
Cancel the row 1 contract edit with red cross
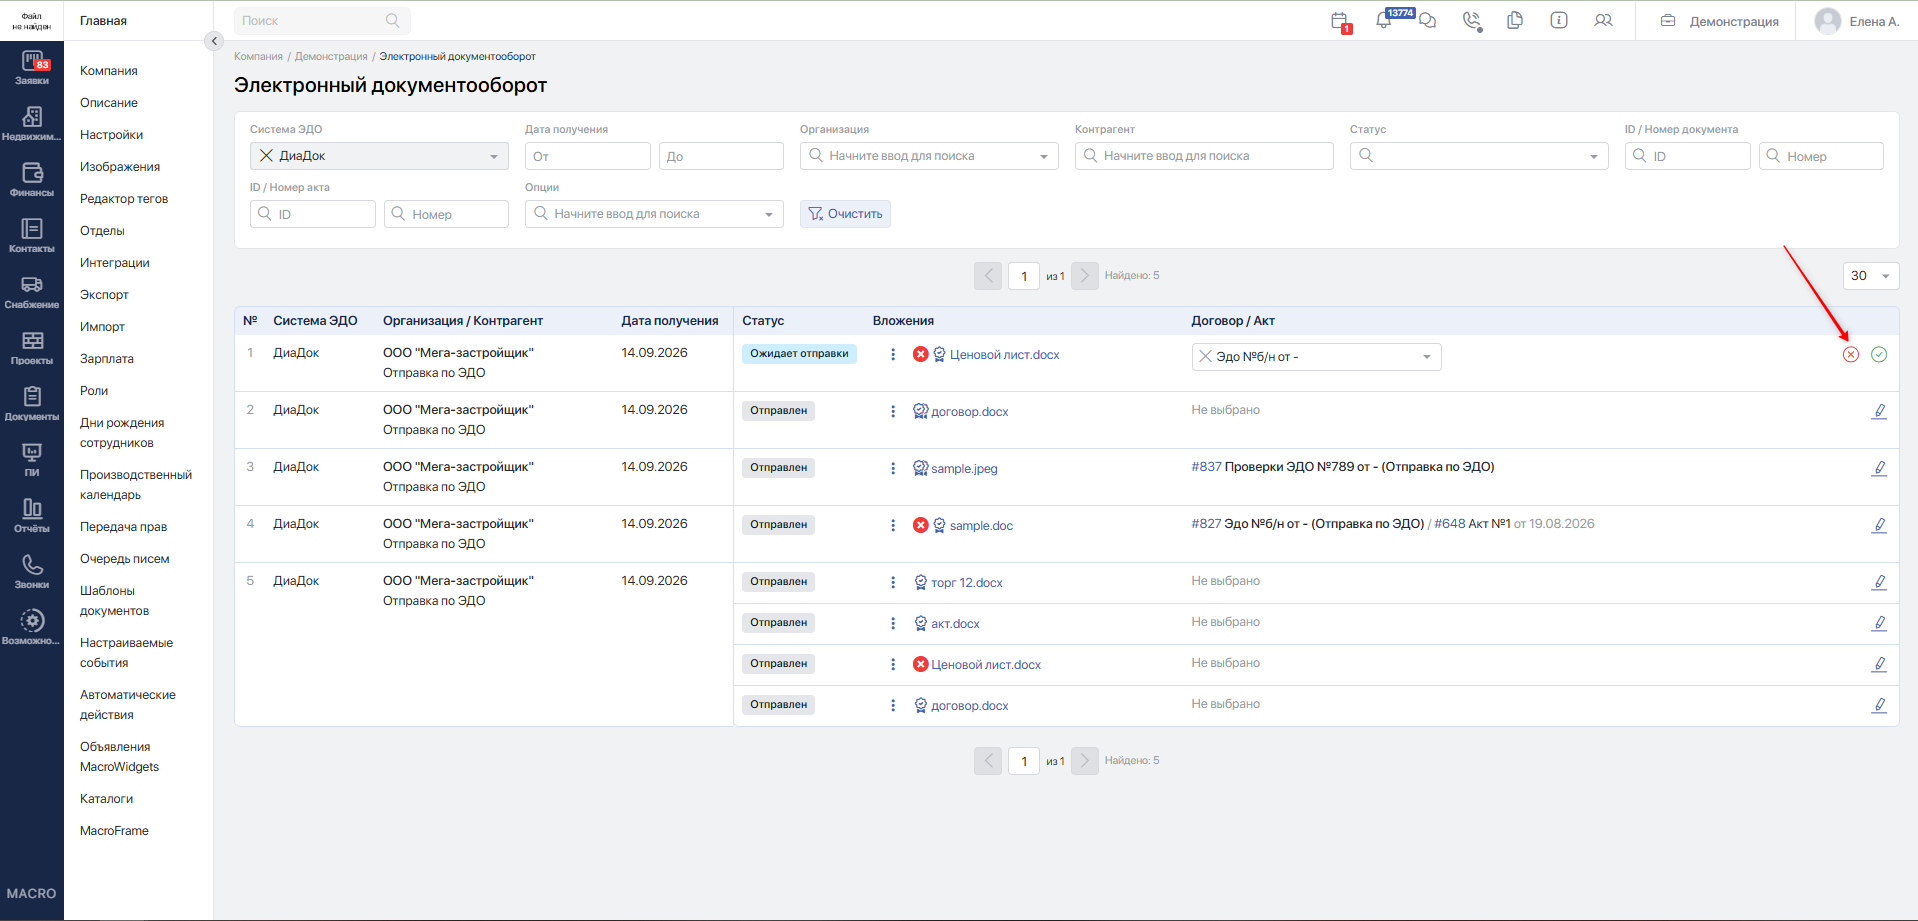tap(1851, 355)
